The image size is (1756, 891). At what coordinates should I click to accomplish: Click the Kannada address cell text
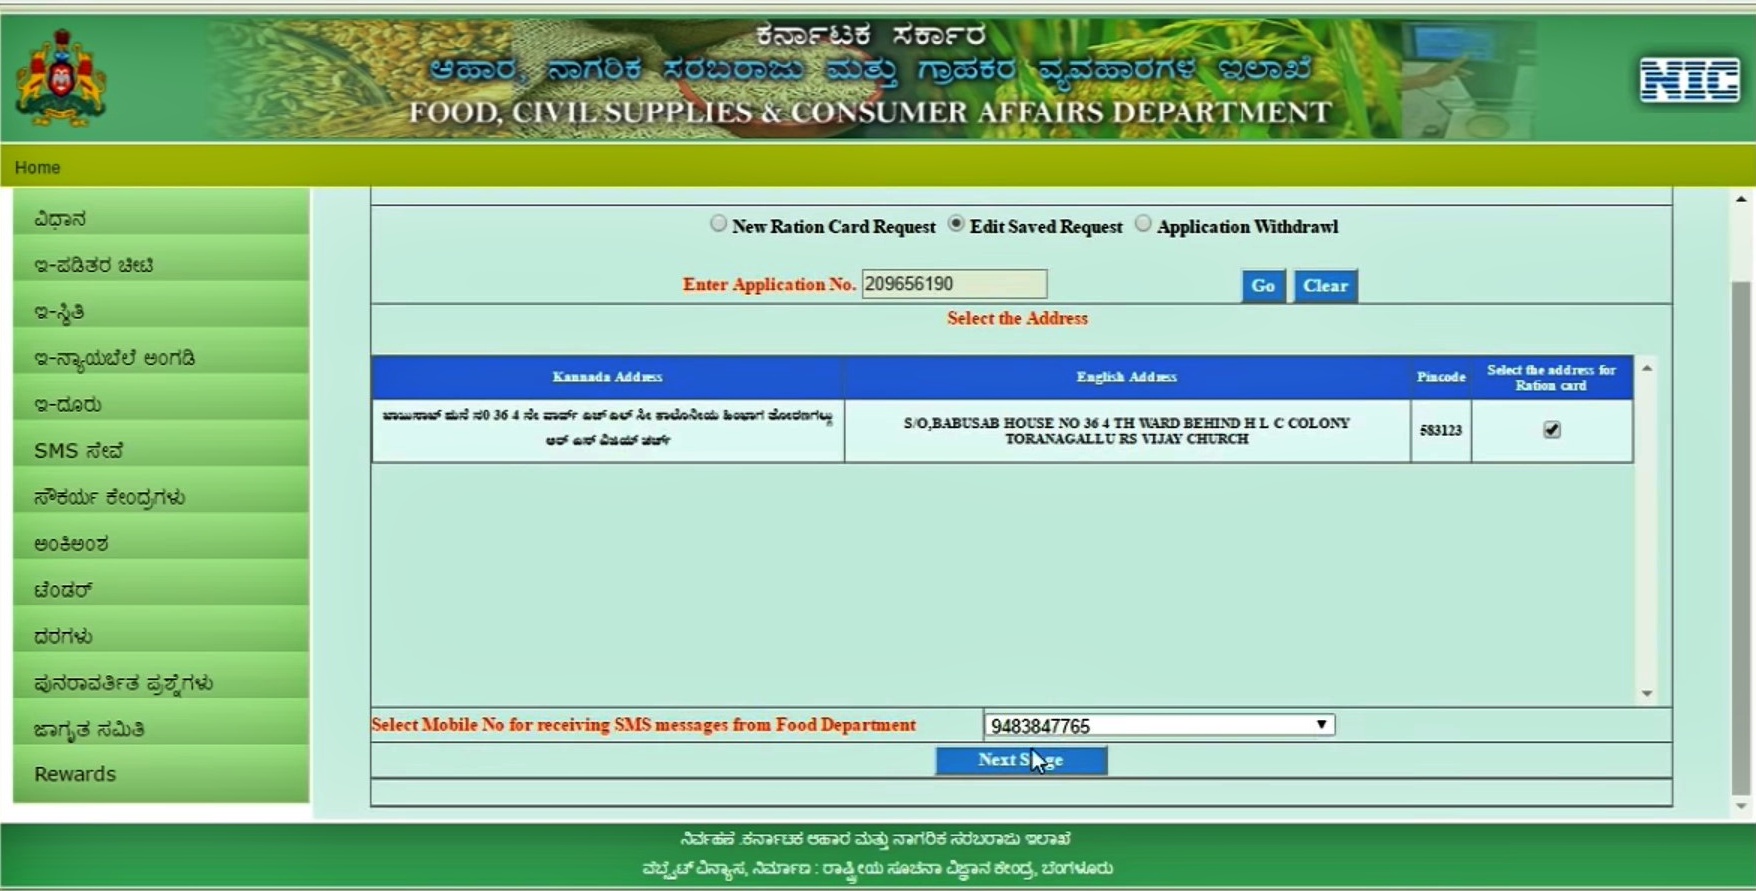click(607, 427)
